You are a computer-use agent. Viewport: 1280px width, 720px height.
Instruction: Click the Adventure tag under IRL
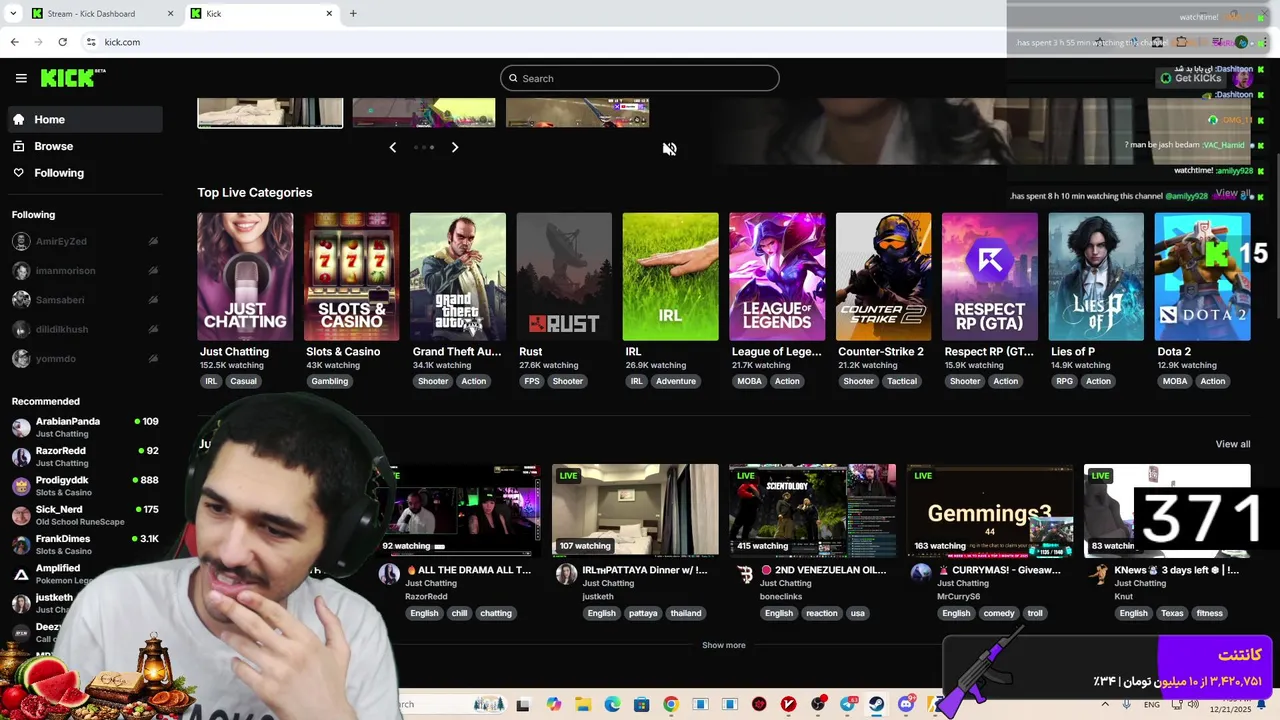pyautogui.click(x=676, y=381)
